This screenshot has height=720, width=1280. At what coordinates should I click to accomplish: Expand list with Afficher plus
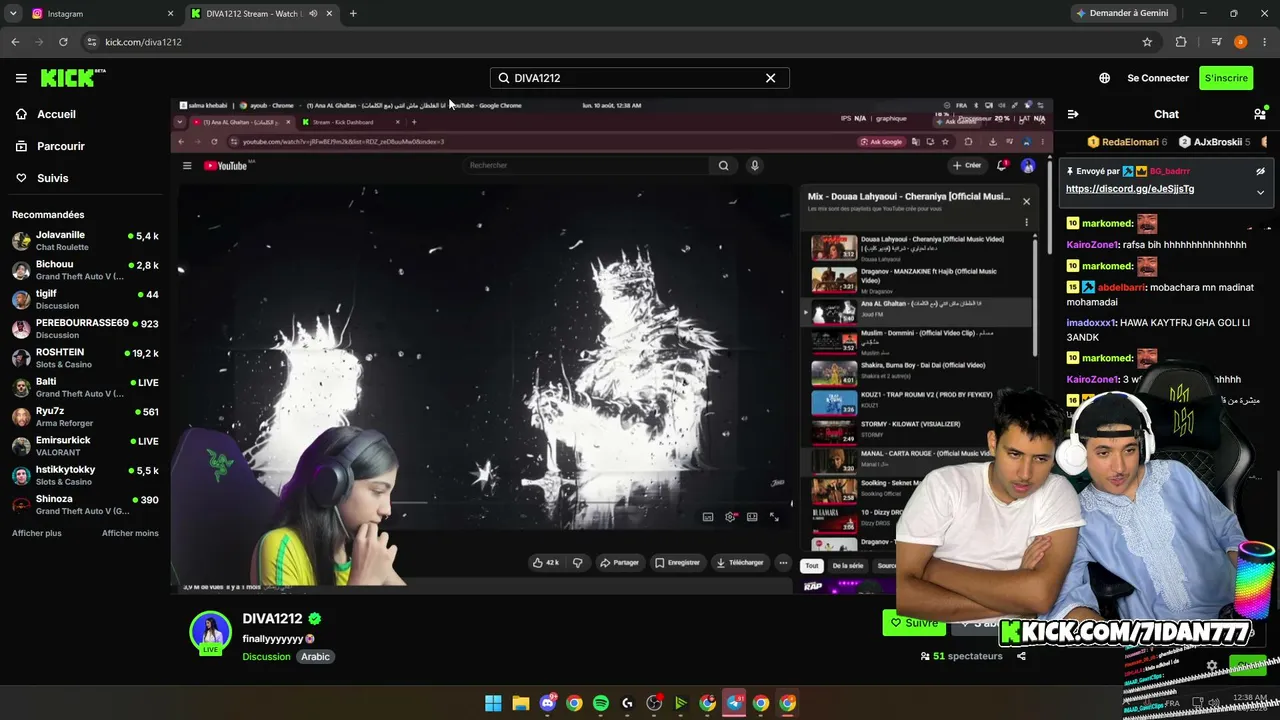coord(37,533)
